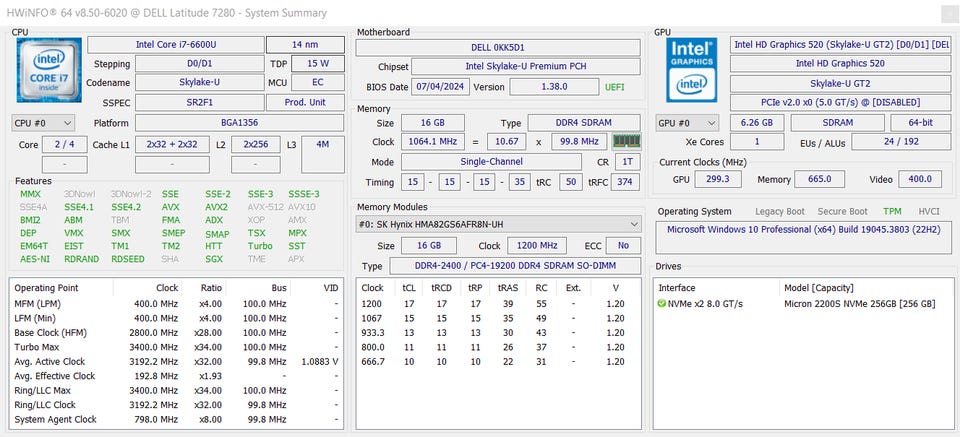Click the green memory module chip icon
This screenshot has width=960, height=437.
click(626, 141)
